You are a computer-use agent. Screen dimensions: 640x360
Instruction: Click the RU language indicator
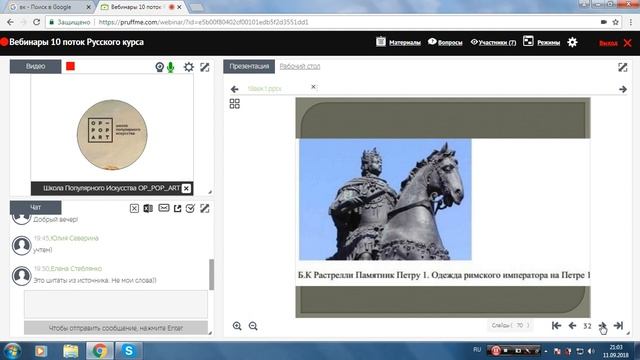pos(477,350)
